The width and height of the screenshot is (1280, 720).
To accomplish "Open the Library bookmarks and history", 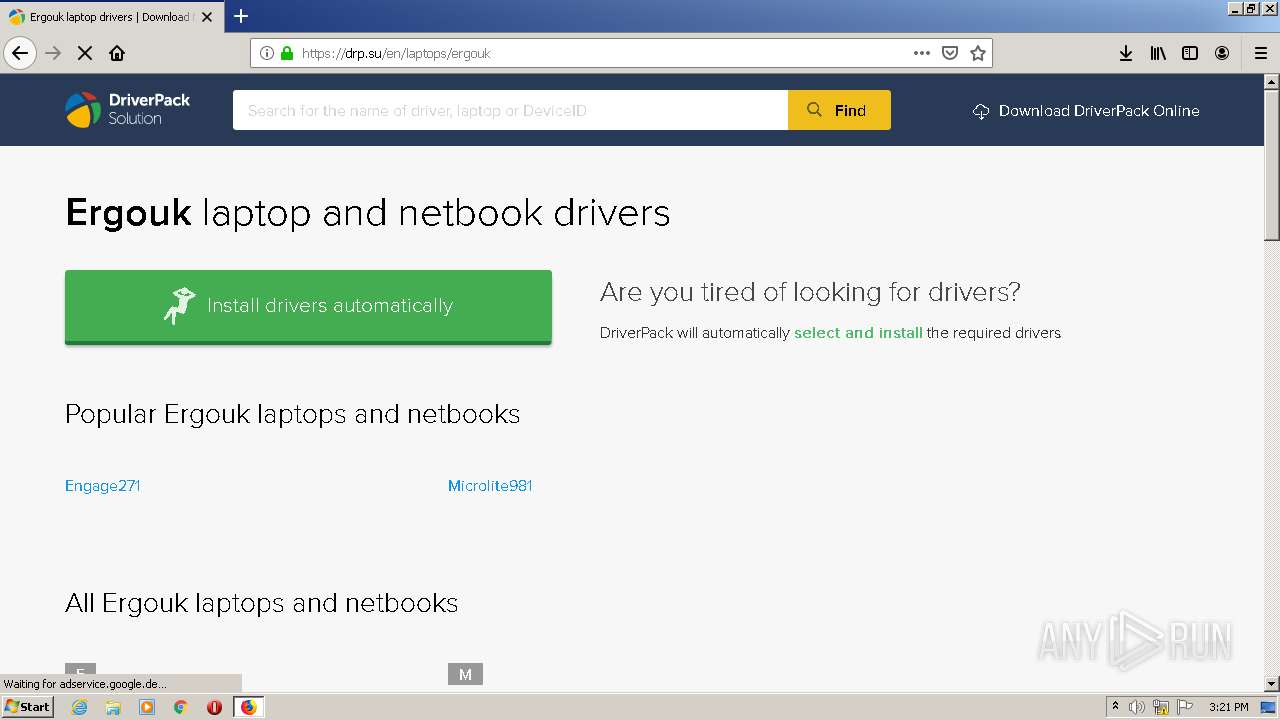I will pos(1158,53).
